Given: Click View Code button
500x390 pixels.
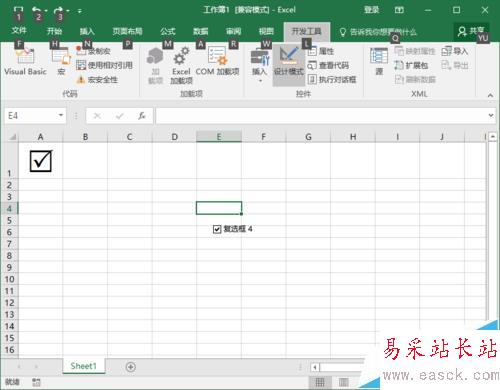Looking at the screenshot, I should click(328, 65).
